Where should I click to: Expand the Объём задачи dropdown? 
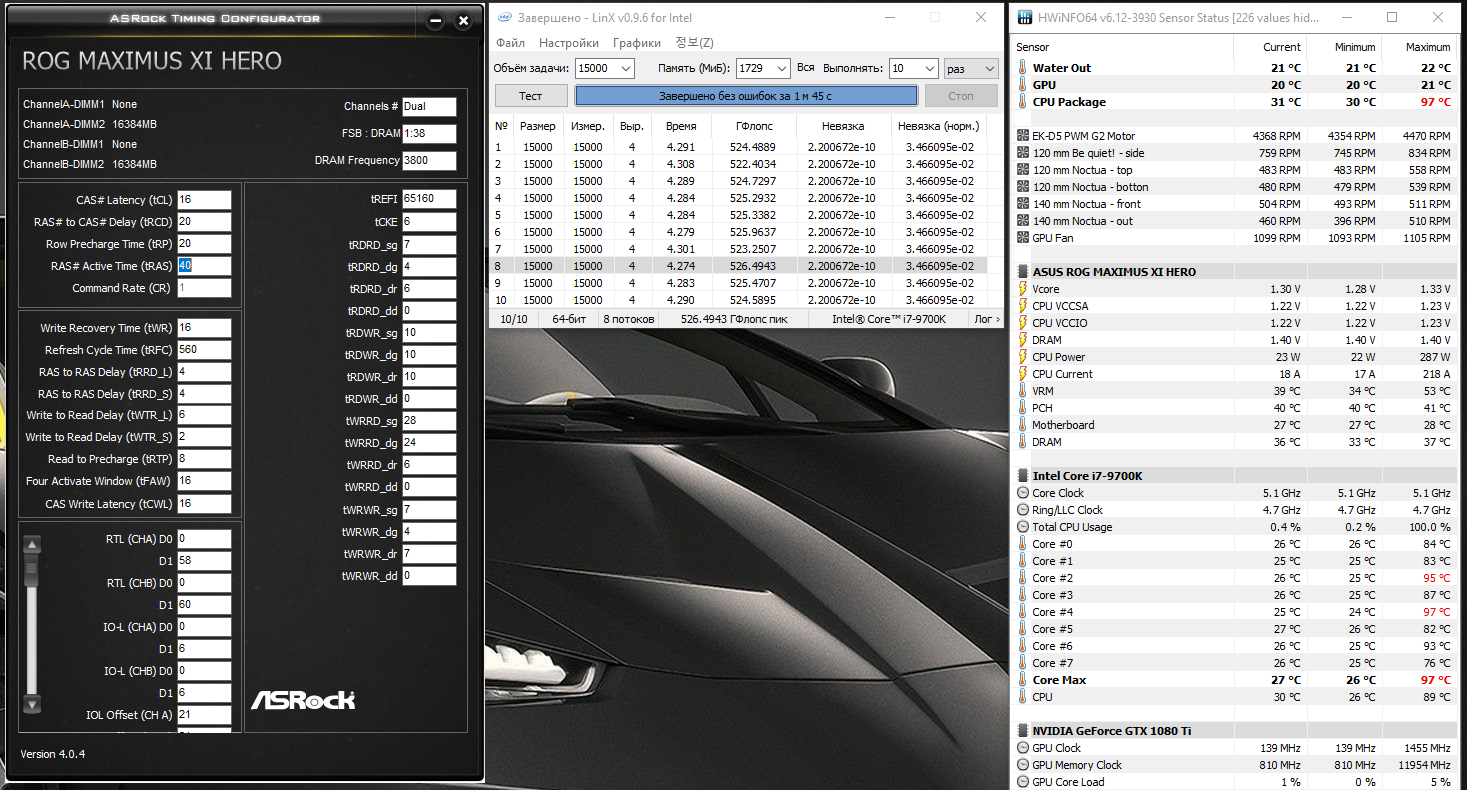626,69
